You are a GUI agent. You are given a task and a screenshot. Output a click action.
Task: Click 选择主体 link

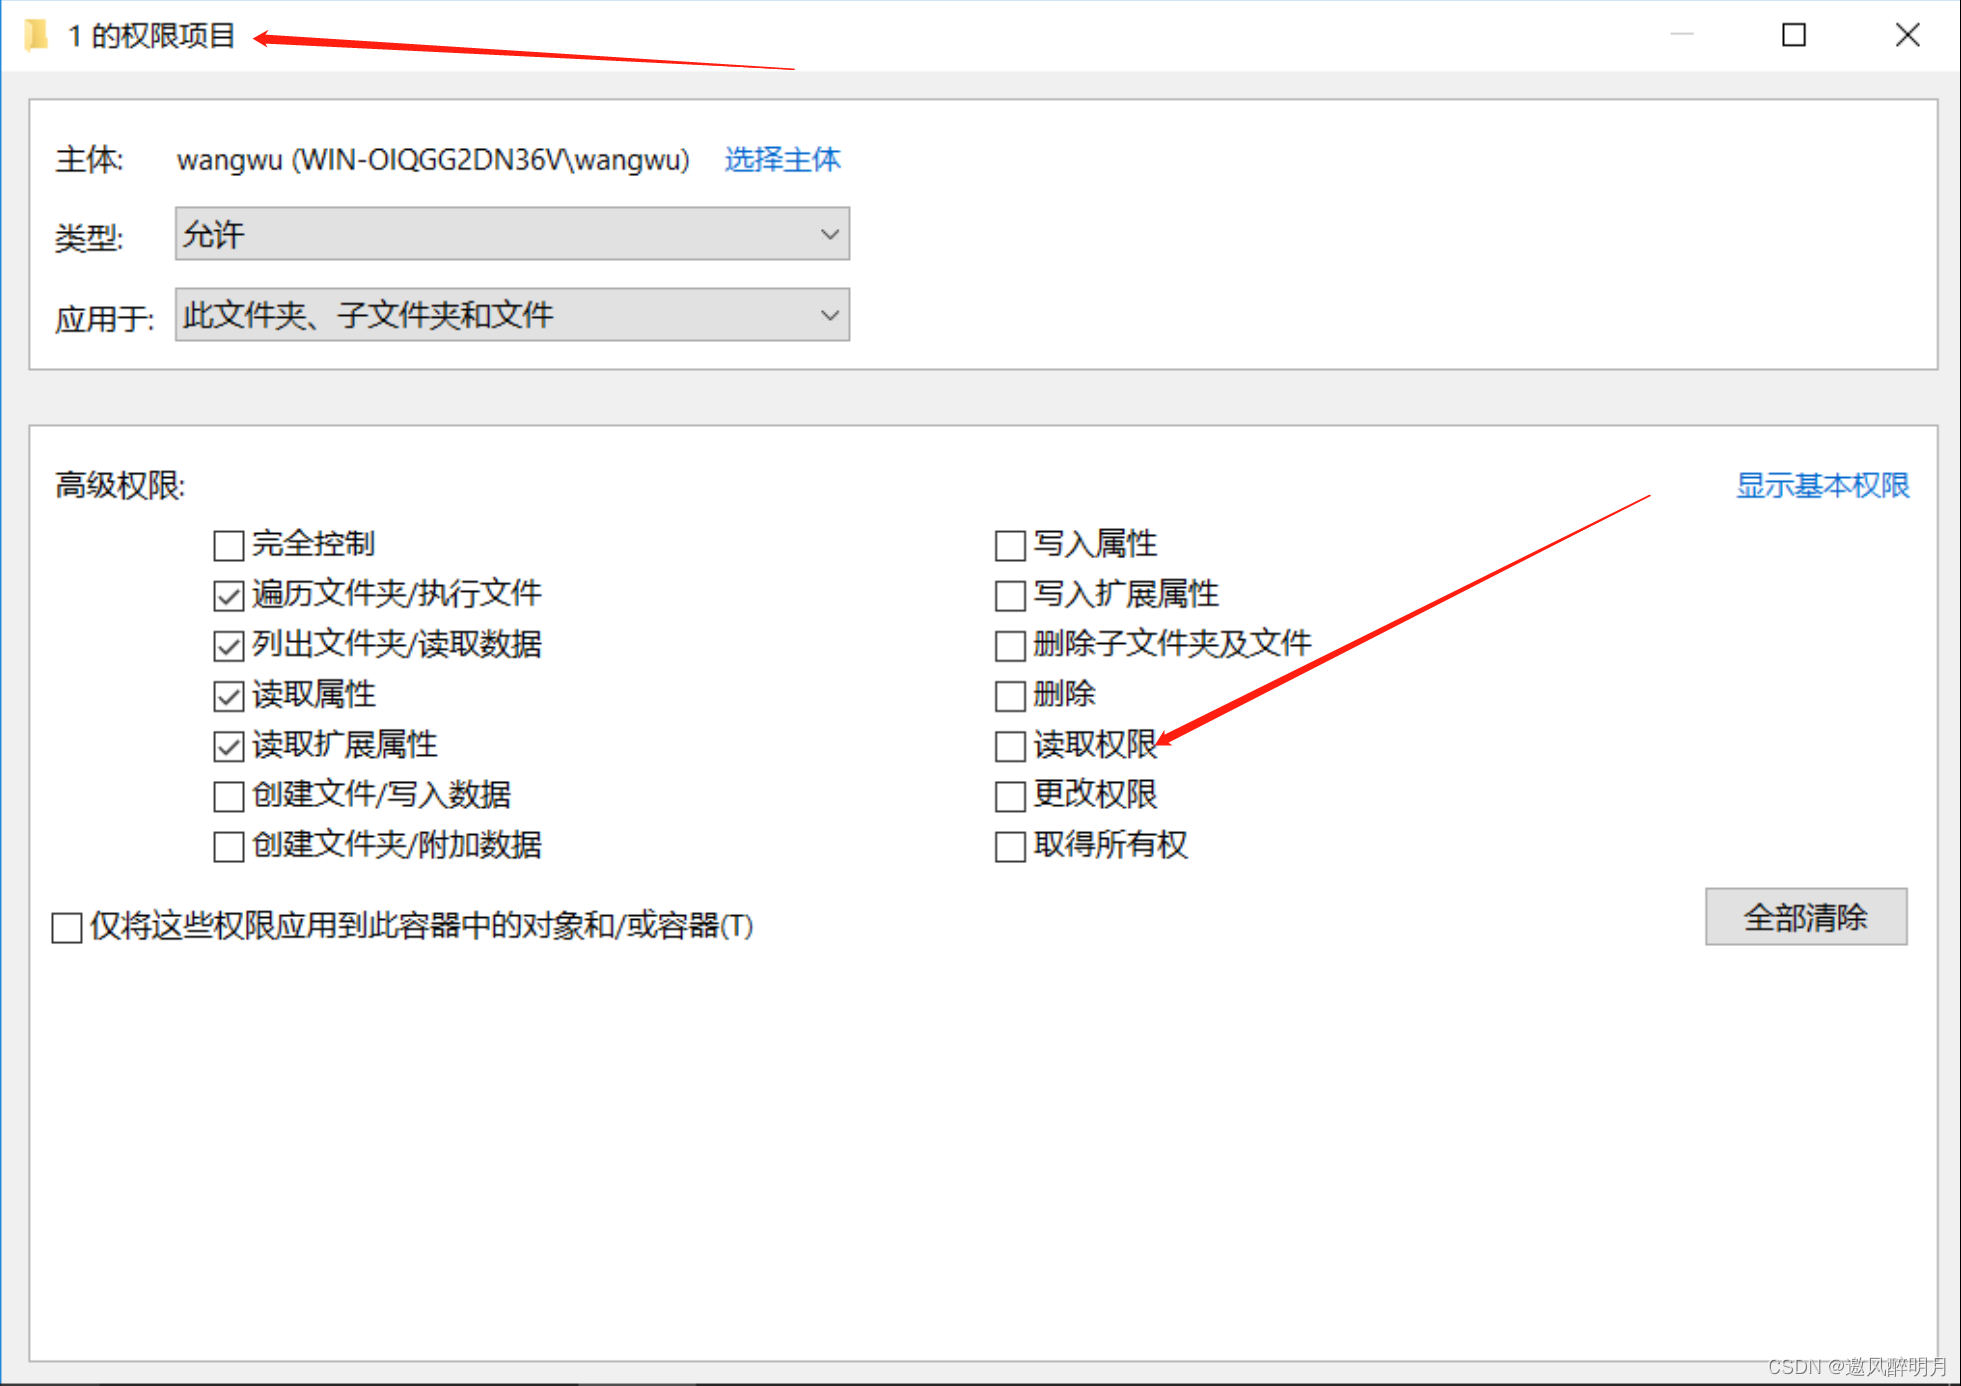click(782, 160)
